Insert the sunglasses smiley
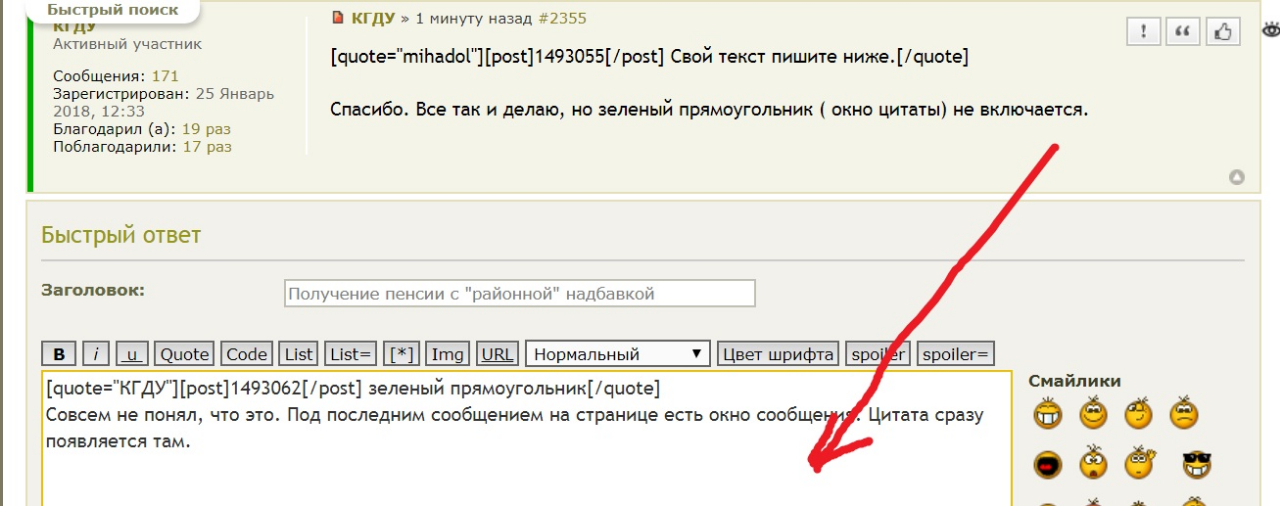 (1196, 464)
